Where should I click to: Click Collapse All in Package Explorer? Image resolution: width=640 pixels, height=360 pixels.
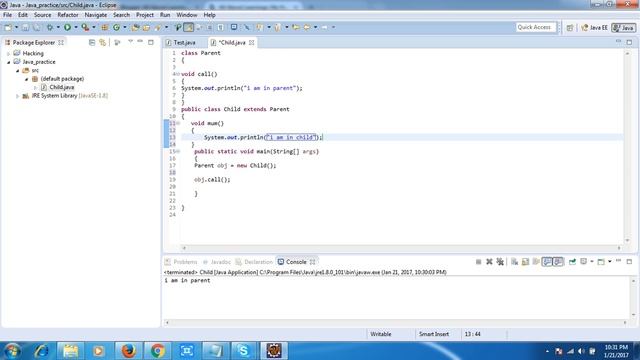point(92,42)
